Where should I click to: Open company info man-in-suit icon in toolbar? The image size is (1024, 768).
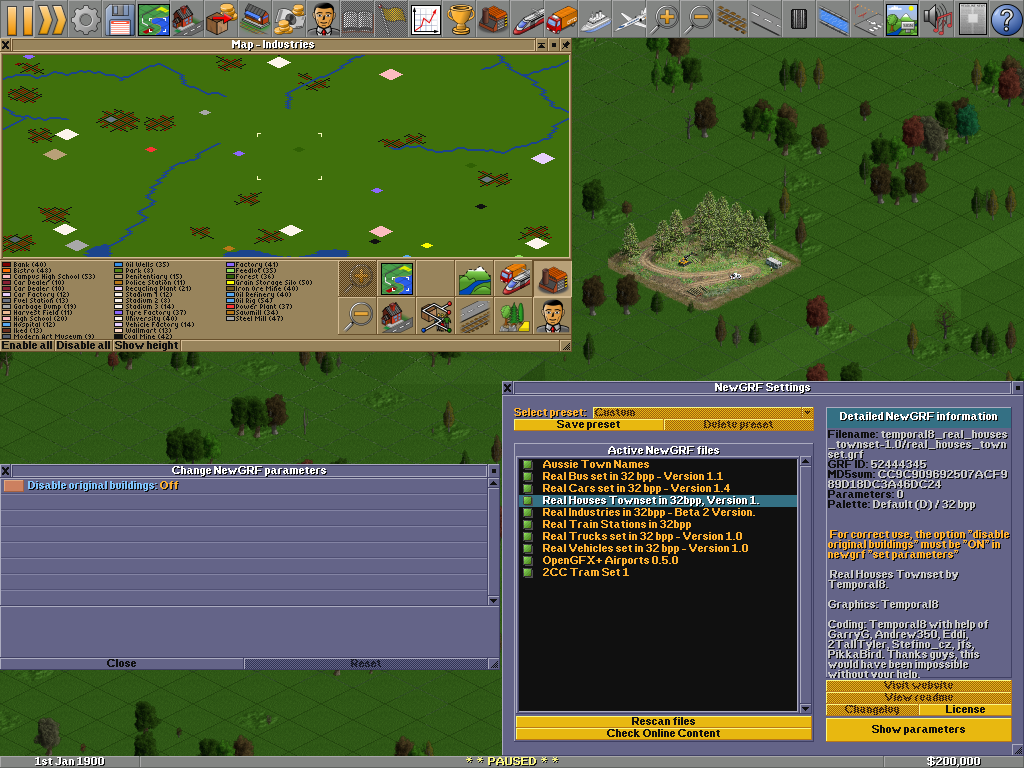[323, 18]
